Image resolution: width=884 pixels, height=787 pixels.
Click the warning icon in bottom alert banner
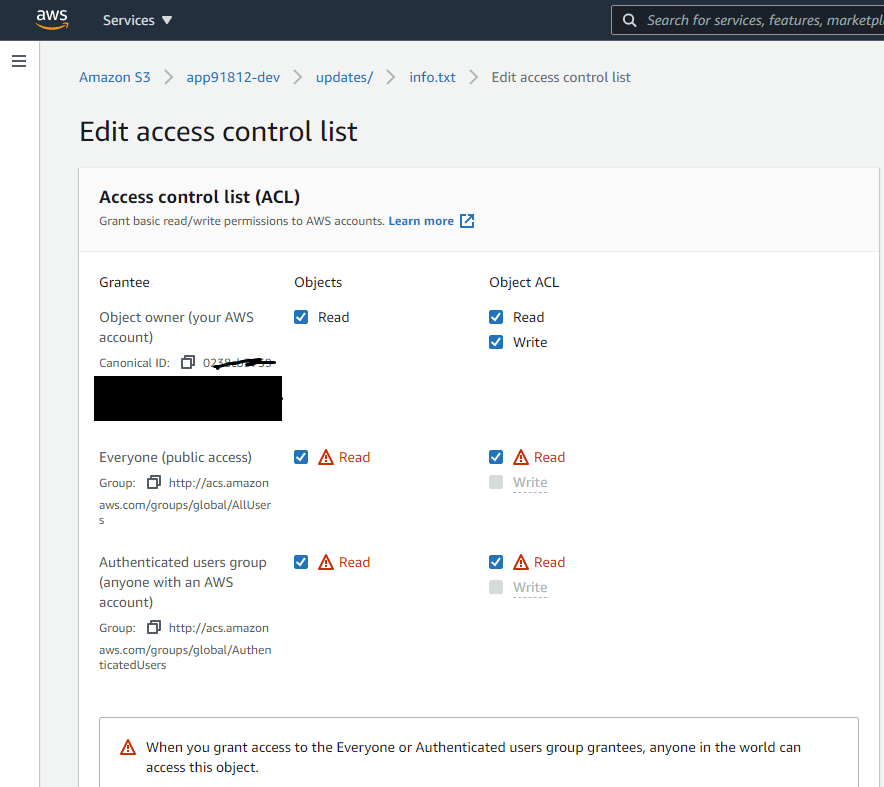[x=127, y=746]
